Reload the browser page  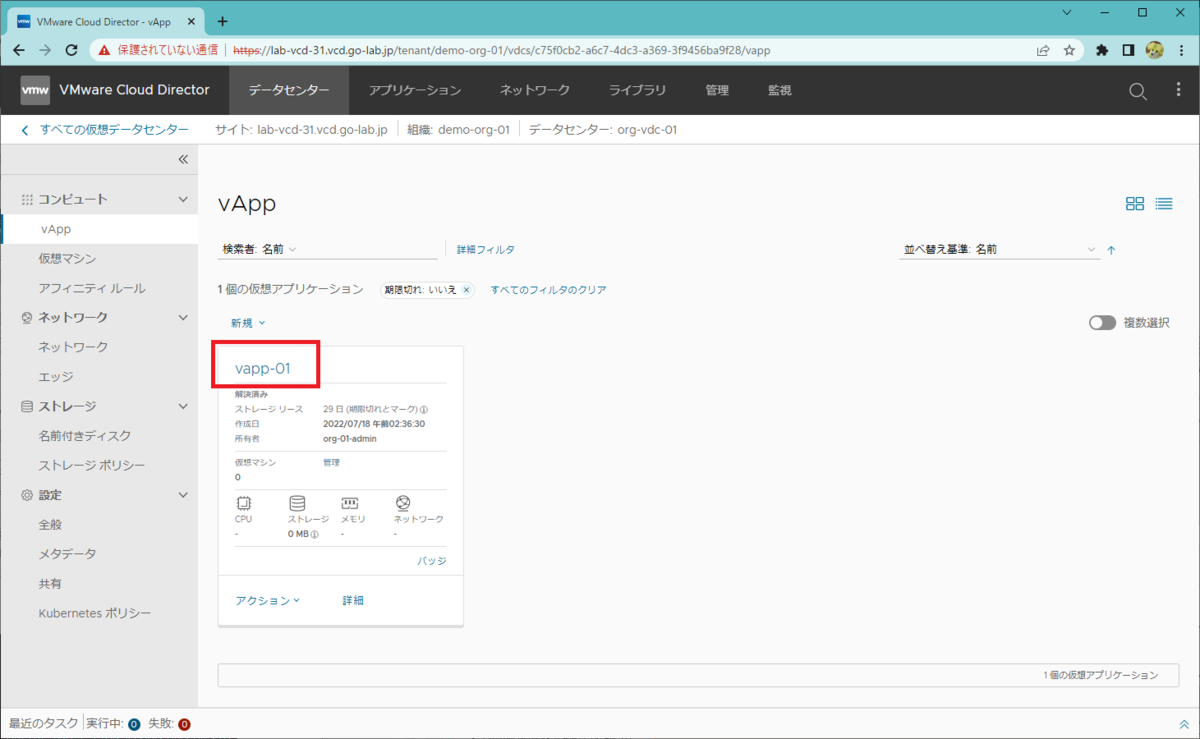pos(71,50)
